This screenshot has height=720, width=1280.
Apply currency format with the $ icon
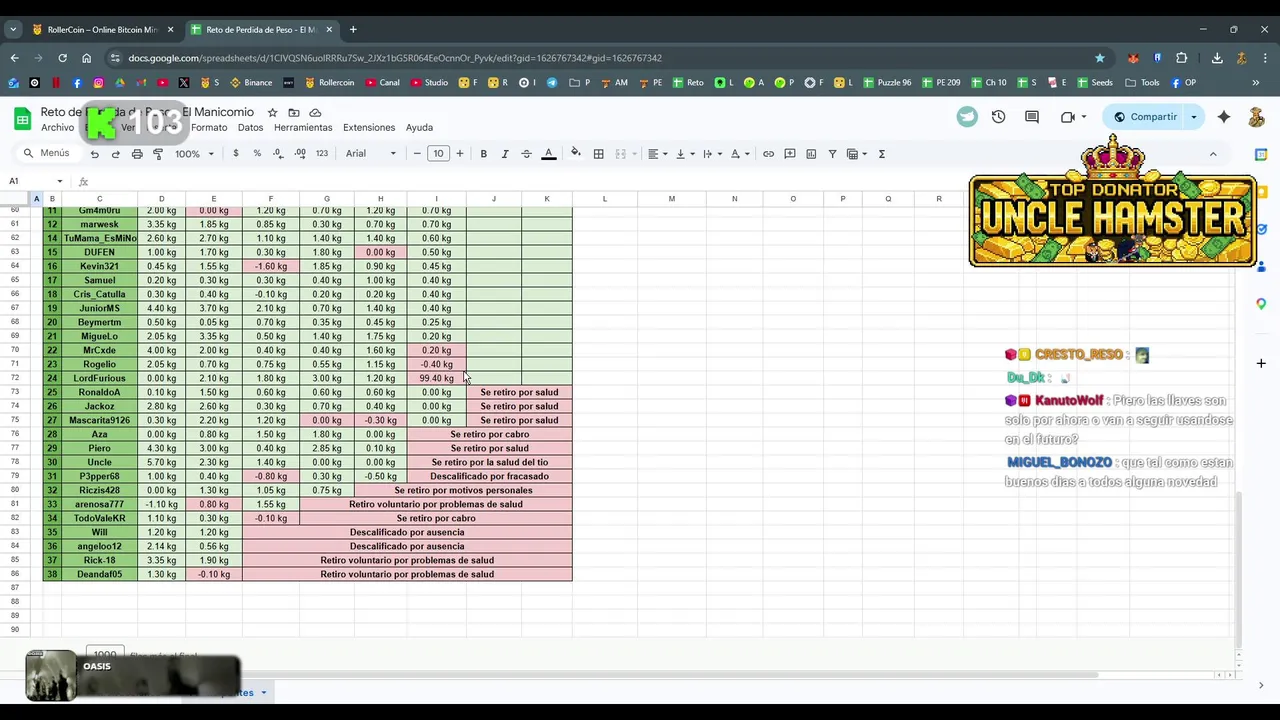236,154
